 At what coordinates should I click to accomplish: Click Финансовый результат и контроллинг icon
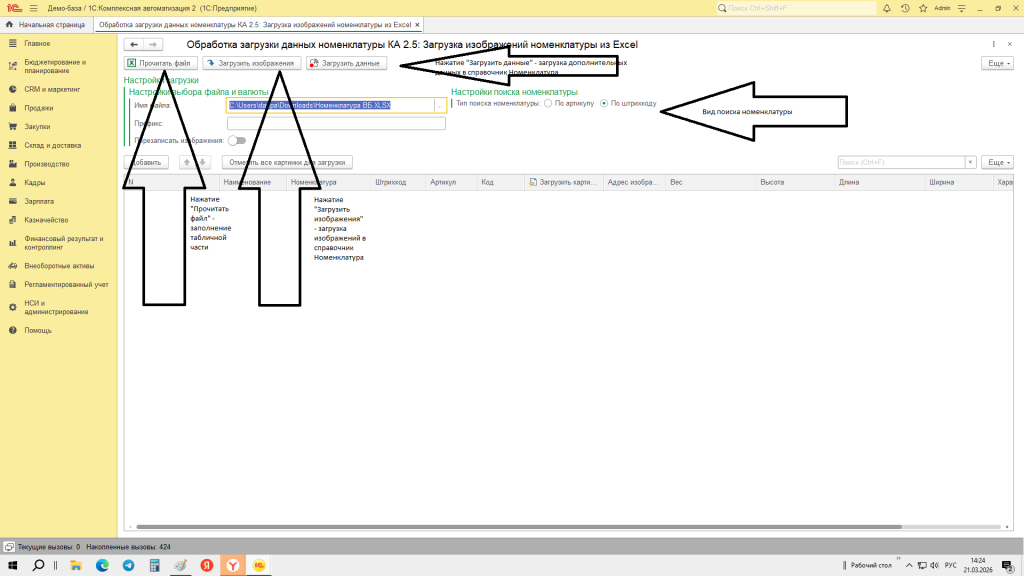[x=12, y=243]
